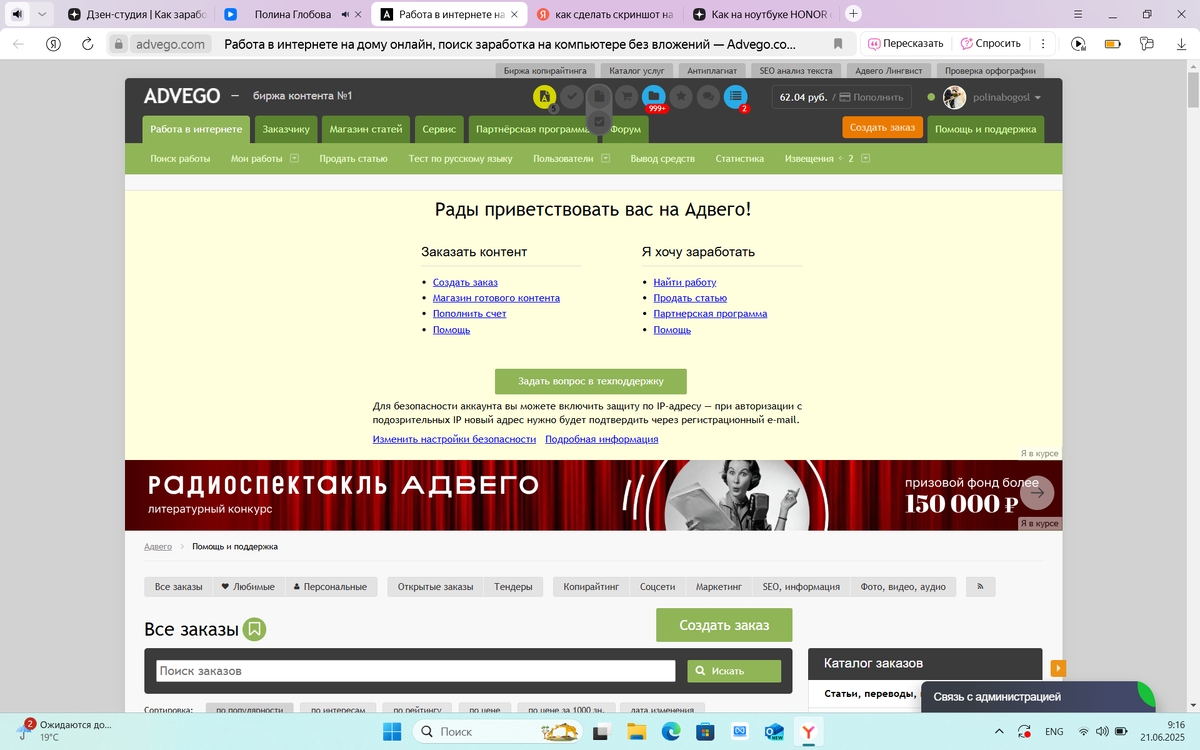The height and width of the screenshot is (750, 1200).
Task: Open the Найти работу link
Action: click(x=685, y=282)
